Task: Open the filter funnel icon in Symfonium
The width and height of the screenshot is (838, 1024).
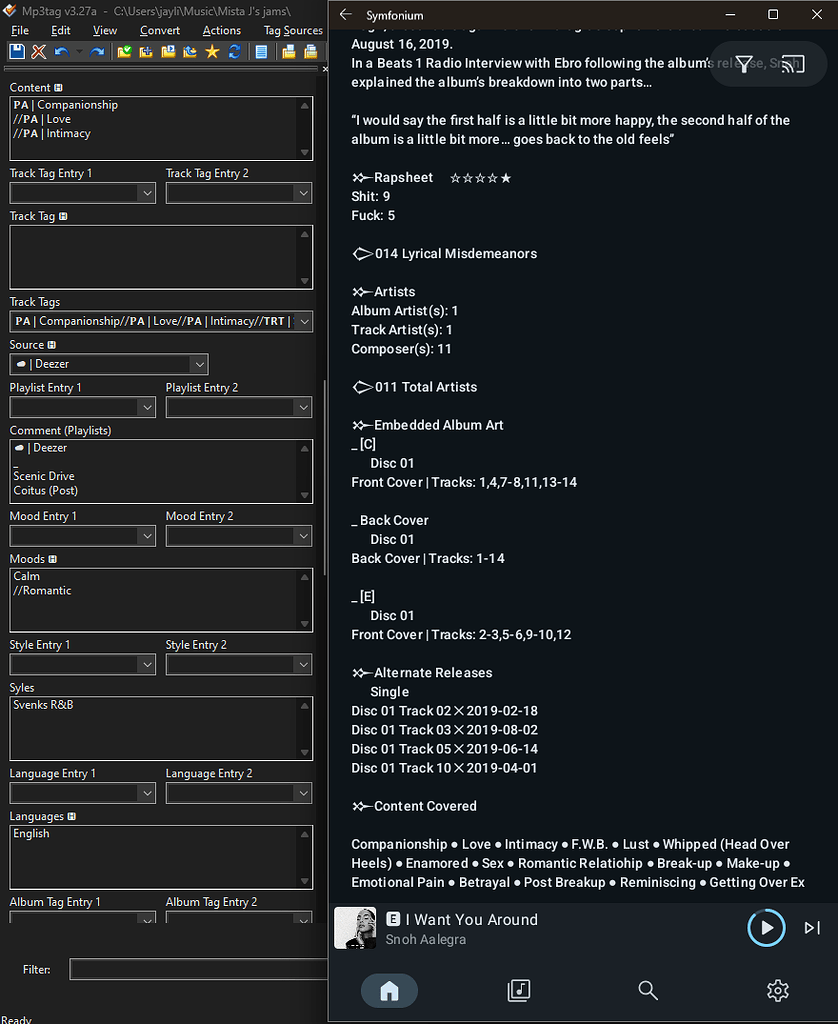Action: [744, 64]
